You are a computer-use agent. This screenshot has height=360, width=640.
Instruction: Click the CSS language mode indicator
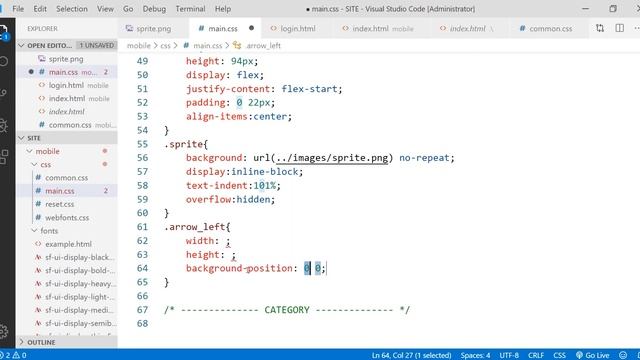559,355
